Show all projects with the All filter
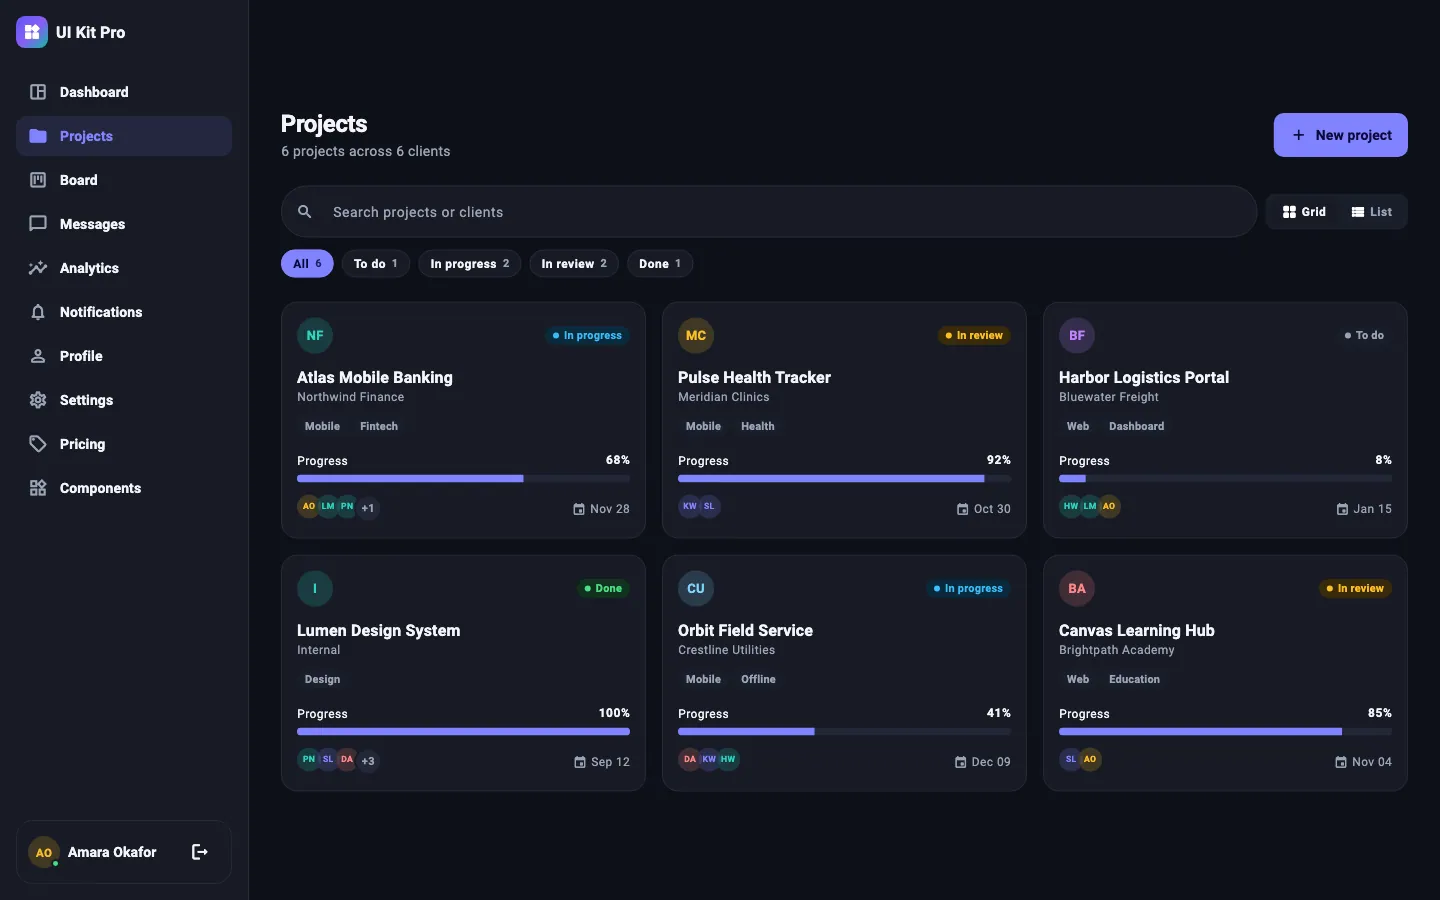The height and width of the screenshot is (900, 1440). pos(307,264)
